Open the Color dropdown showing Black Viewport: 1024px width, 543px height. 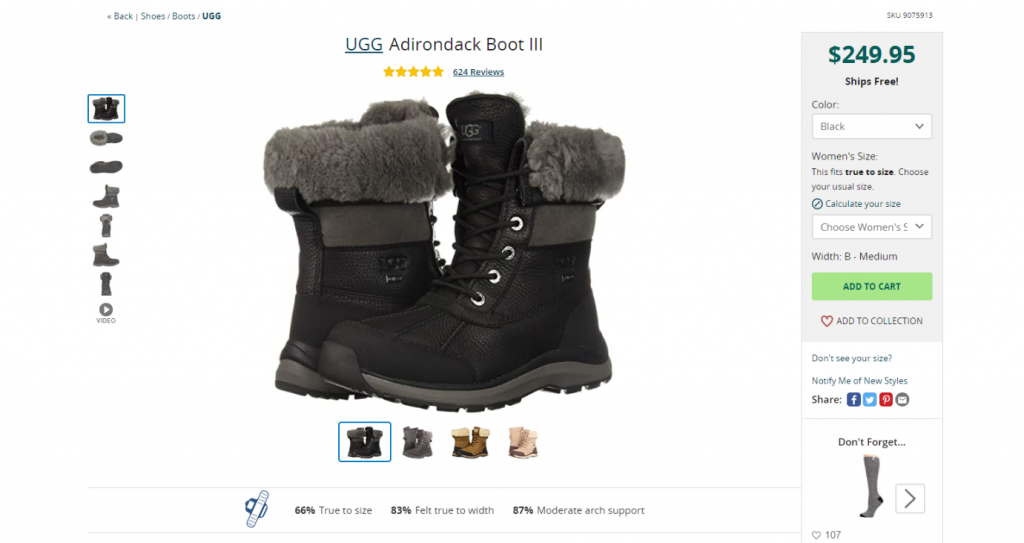tap(871, 126)
